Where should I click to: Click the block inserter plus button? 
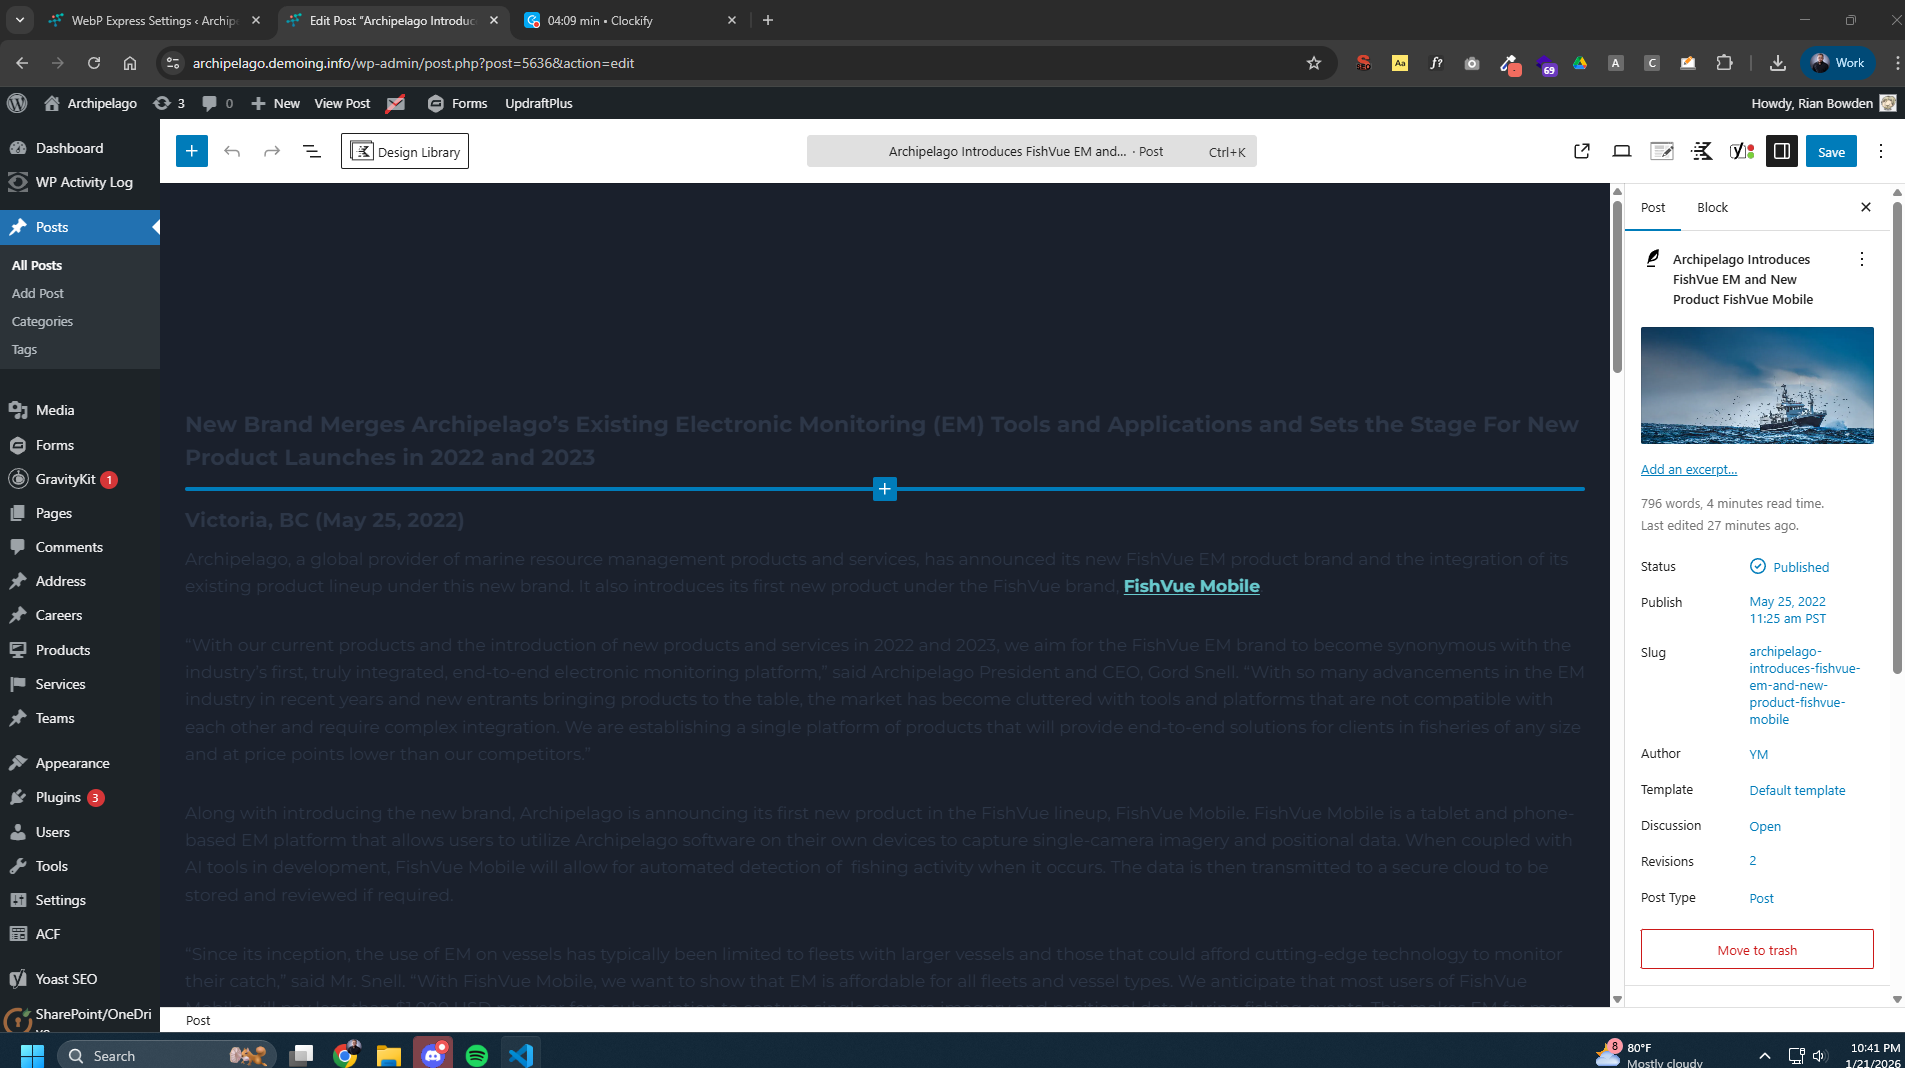[191, 151]
